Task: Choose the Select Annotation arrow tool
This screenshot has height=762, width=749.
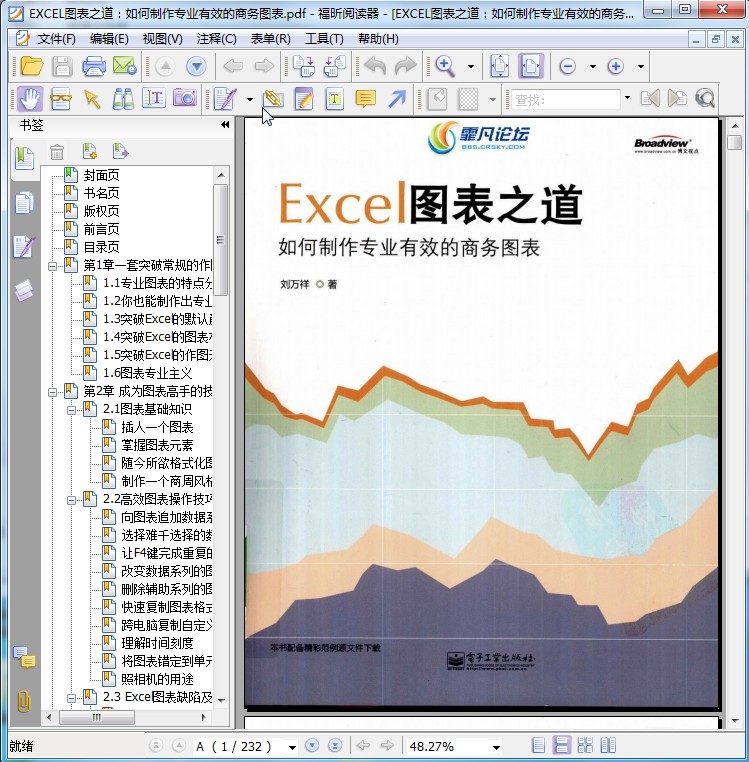Action: 92,99
